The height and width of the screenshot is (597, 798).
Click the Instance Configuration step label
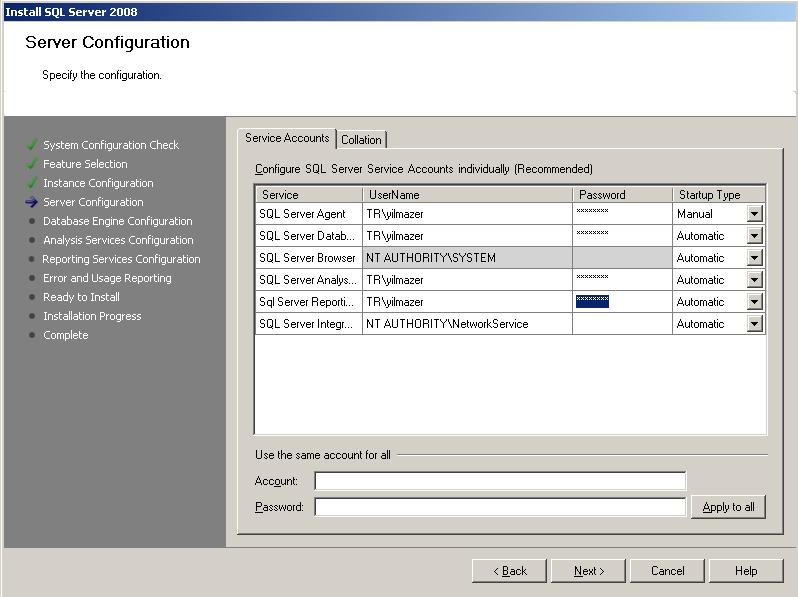[x=98, y=183]
